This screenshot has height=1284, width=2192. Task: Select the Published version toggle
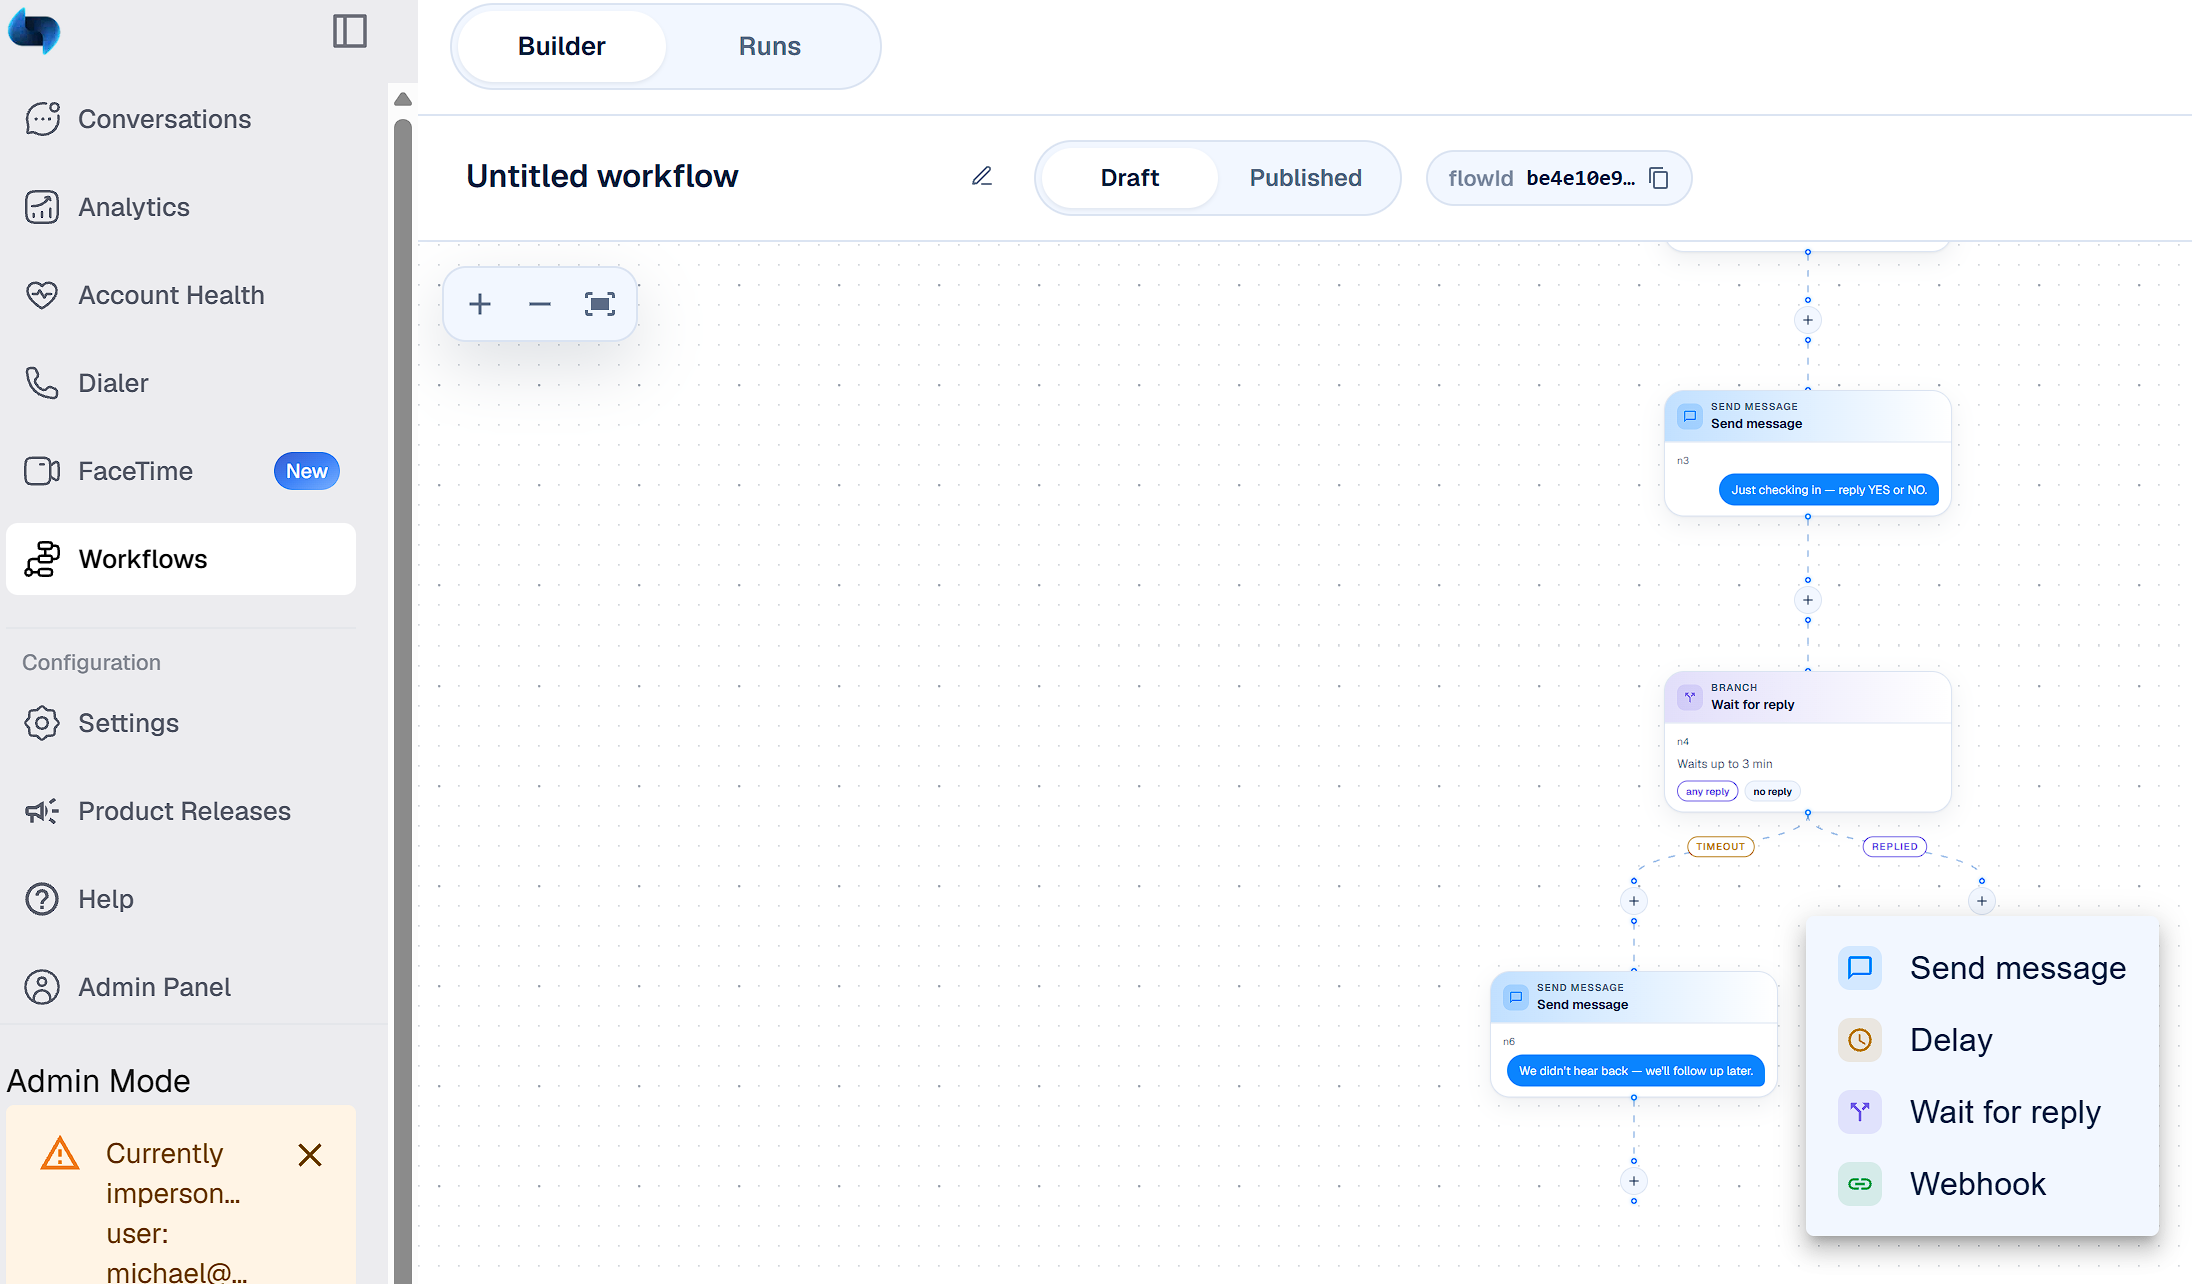point(1305,178)
